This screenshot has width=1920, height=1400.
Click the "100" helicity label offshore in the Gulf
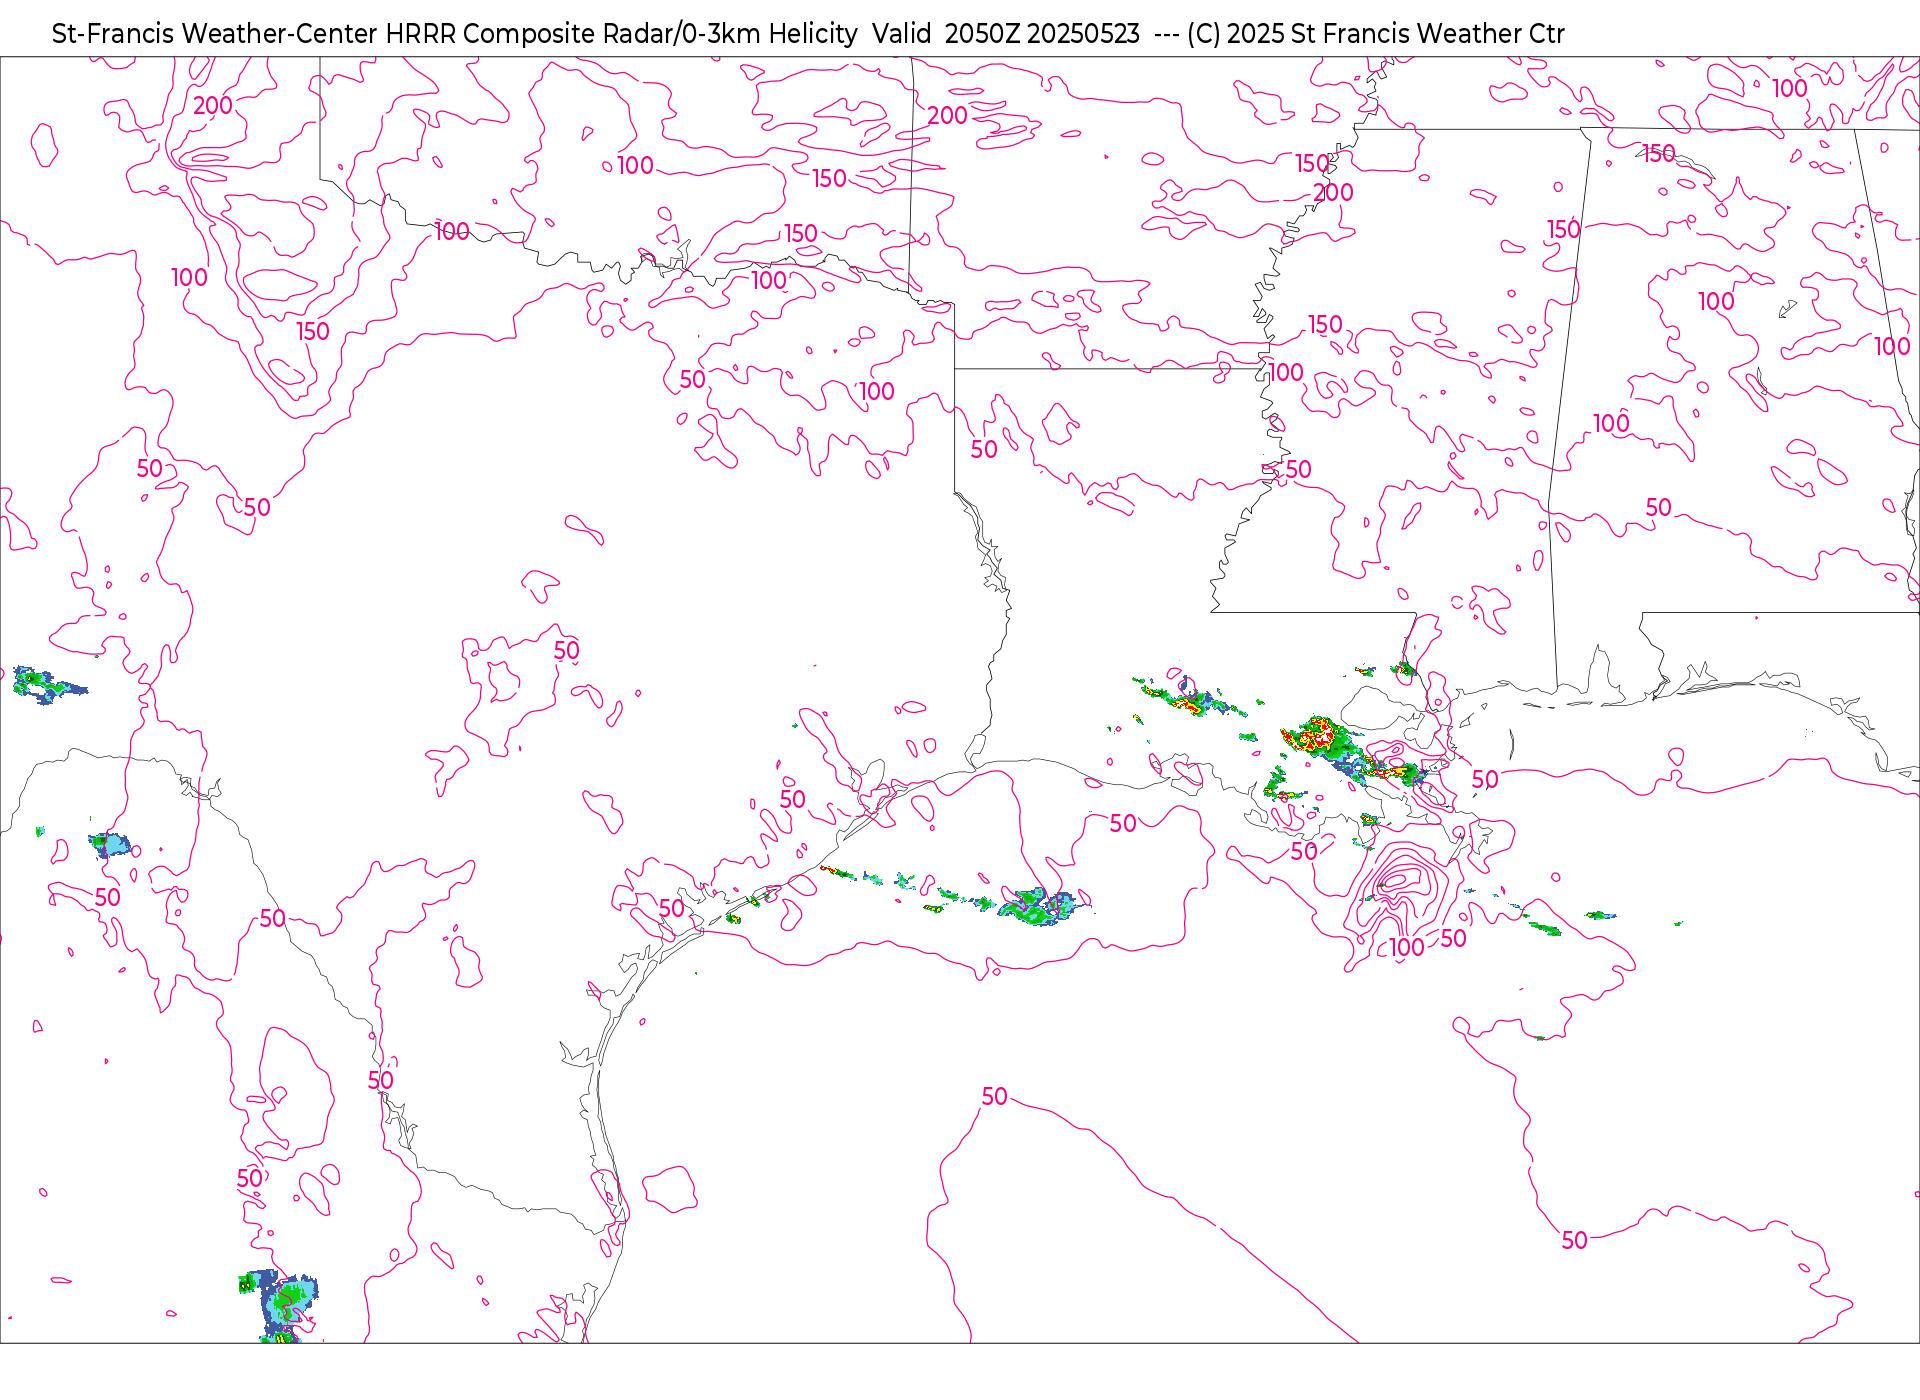tap(1407, 947)
